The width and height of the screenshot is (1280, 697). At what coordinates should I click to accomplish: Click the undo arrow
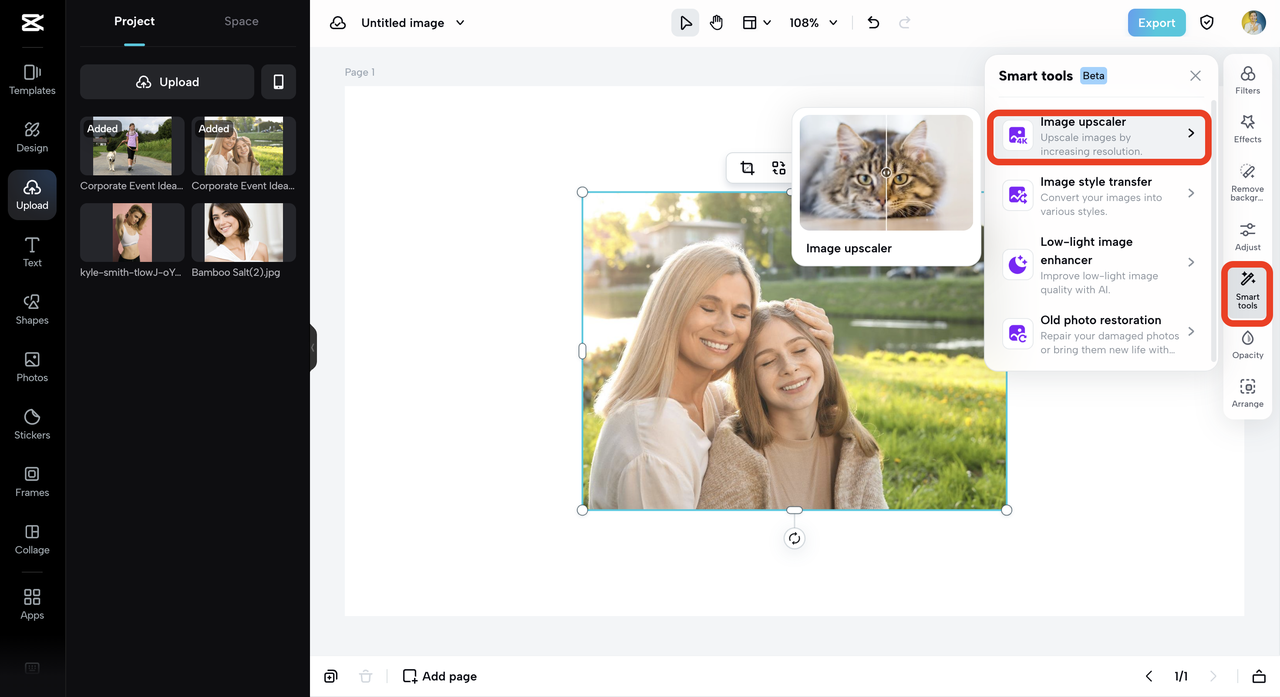(873, 23)
